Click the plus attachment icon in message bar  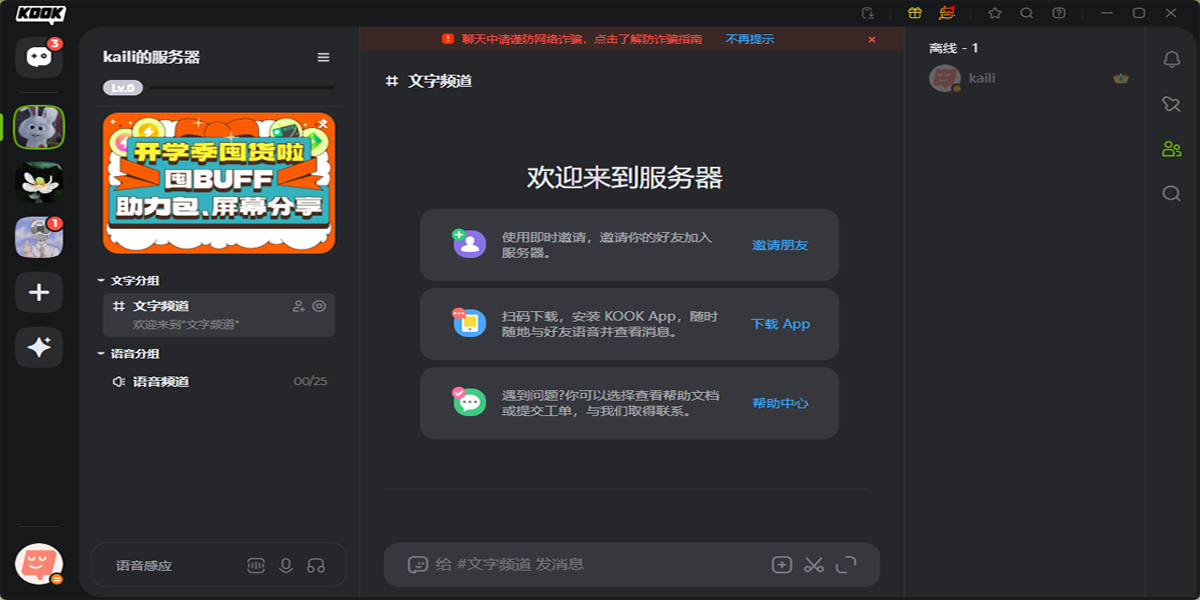pos(782,564)
